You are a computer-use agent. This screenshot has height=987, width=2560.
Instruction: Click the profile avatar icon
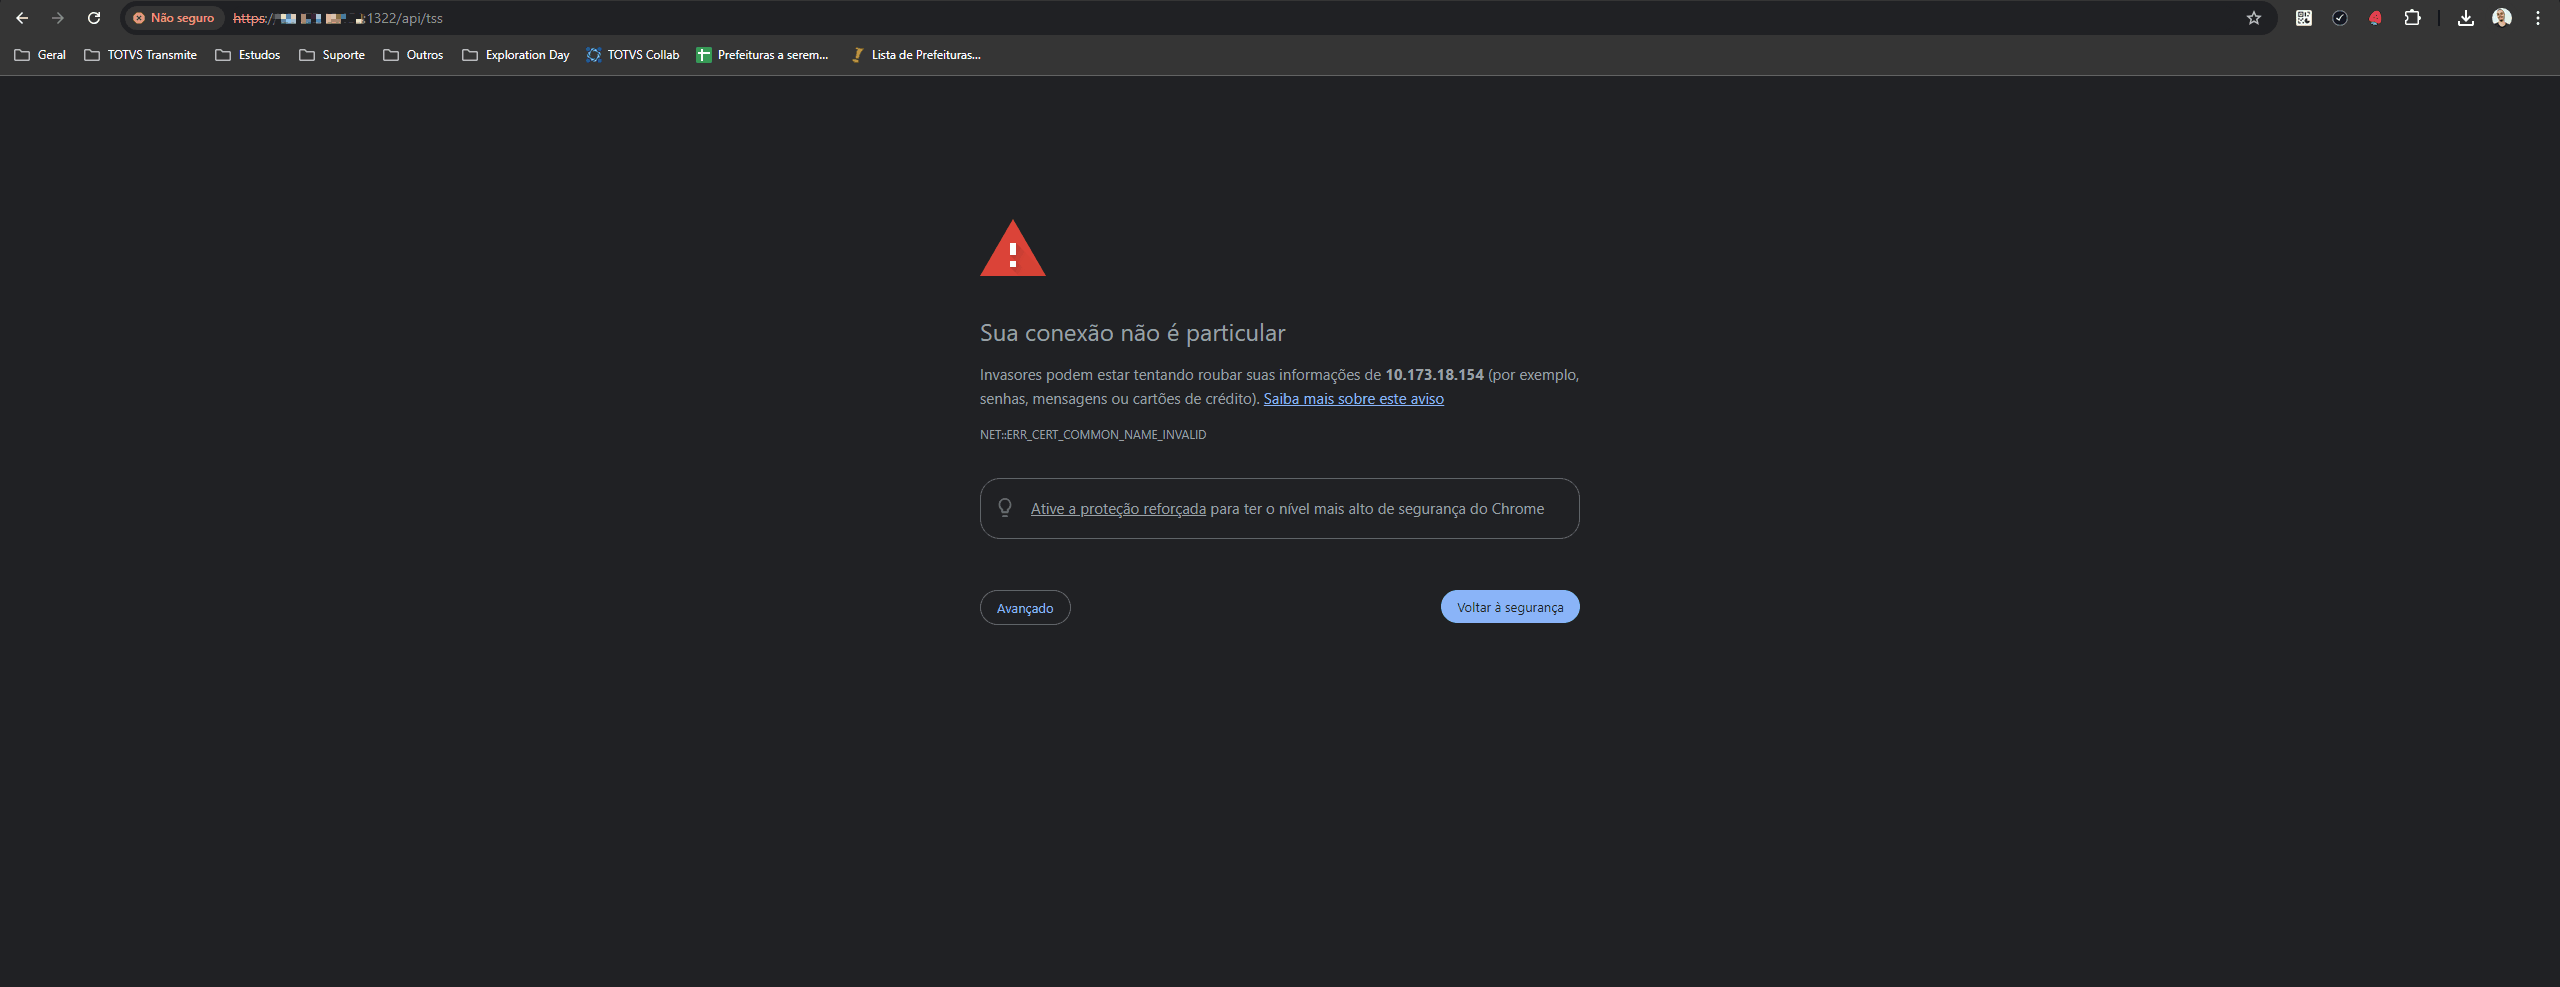[2502, 18]
